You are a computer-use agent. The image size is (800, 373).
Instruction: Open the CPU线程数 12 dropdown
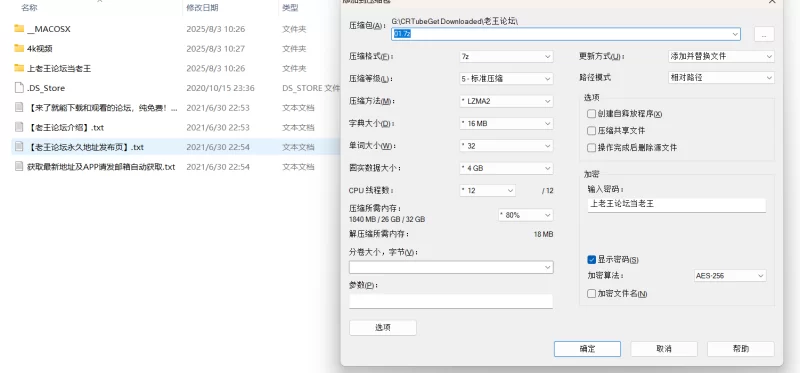[x=487, y=190]
